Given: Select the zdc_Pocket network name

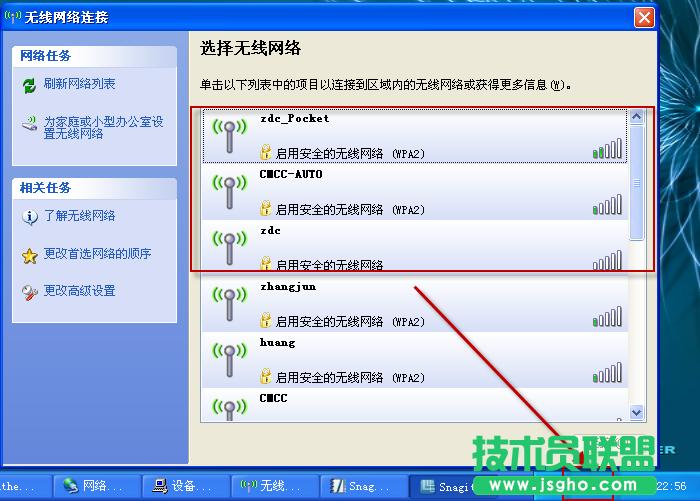Looking at the screenshot, I should pos(295,118).
